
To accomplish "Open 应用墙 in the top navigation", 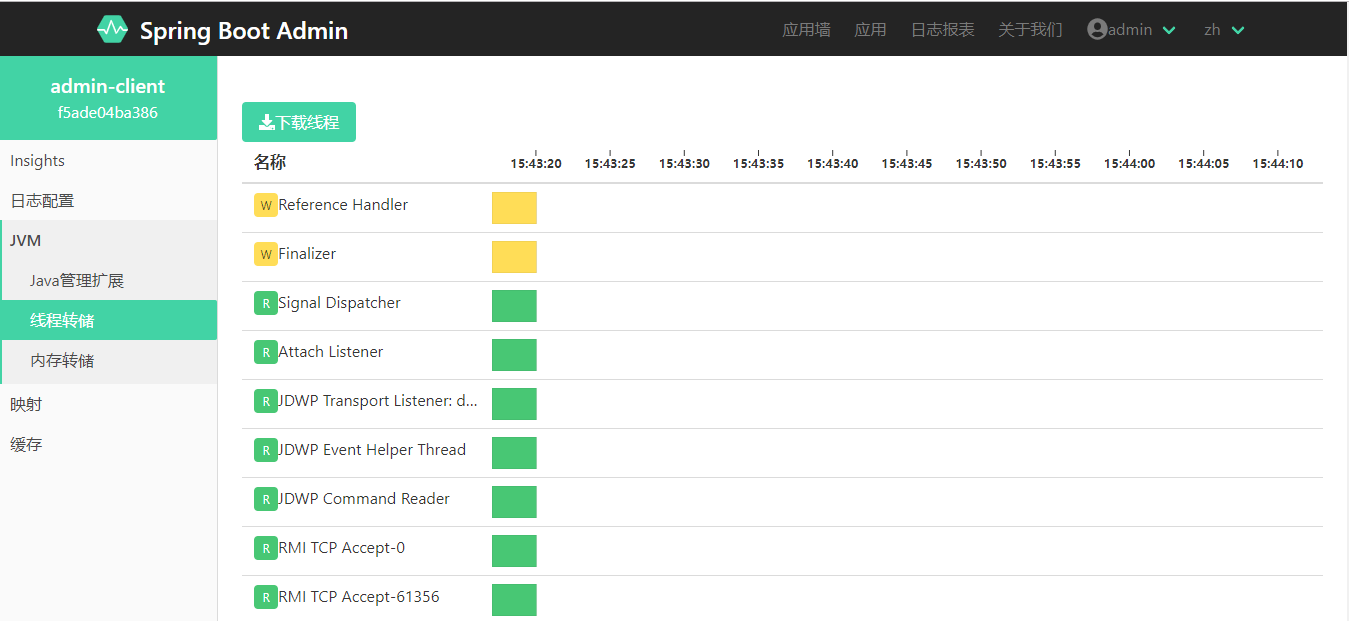I will [x=806, y=30].
